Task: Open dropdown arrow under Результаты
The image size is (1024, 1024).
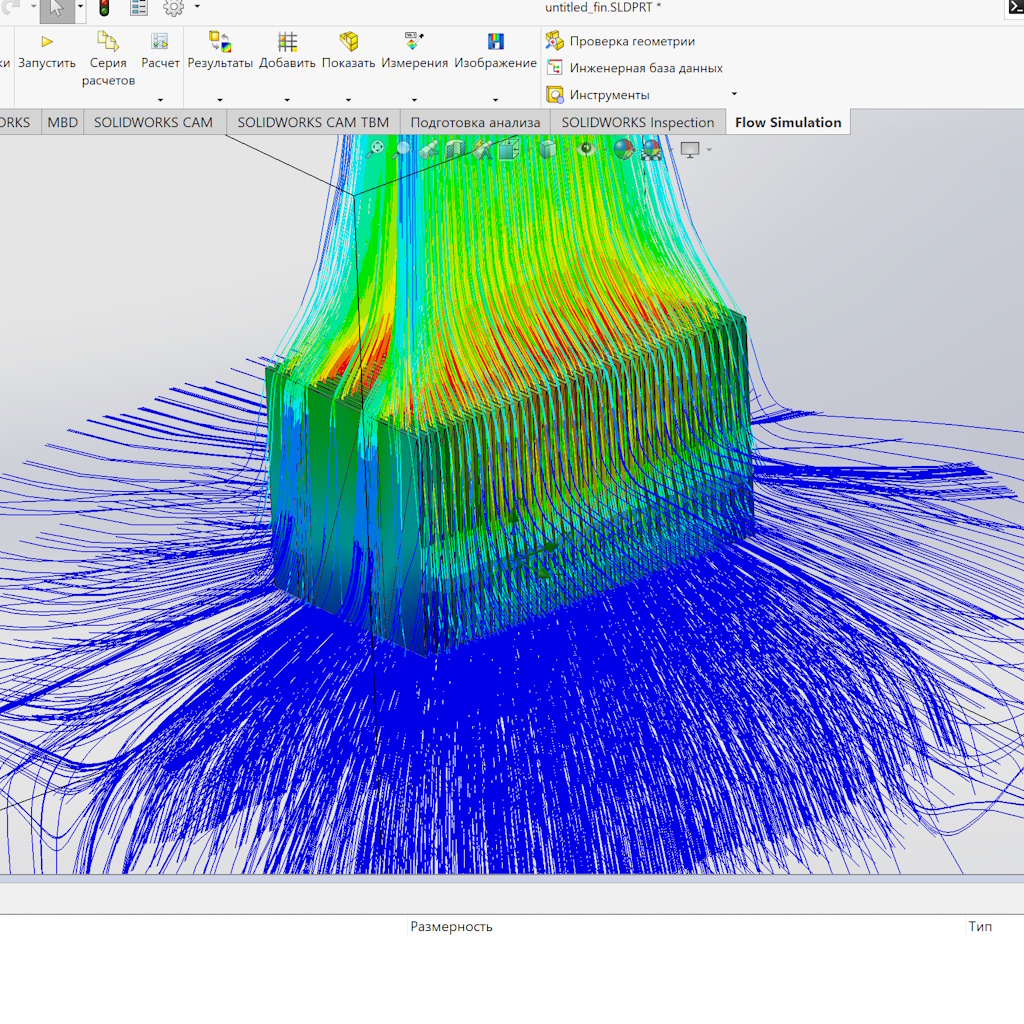Action: pyautogui.click(x=220, y=100)
